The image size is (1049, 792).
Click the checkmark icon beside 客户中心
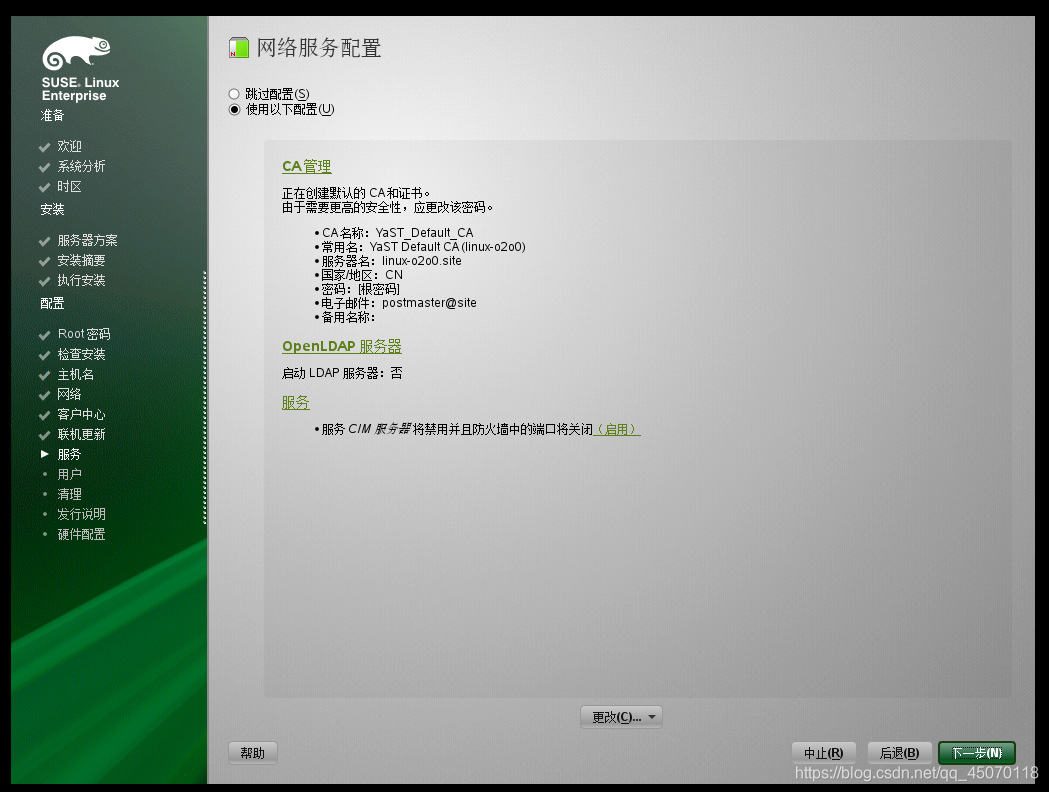pyautogui.click(x=45, y=415)
